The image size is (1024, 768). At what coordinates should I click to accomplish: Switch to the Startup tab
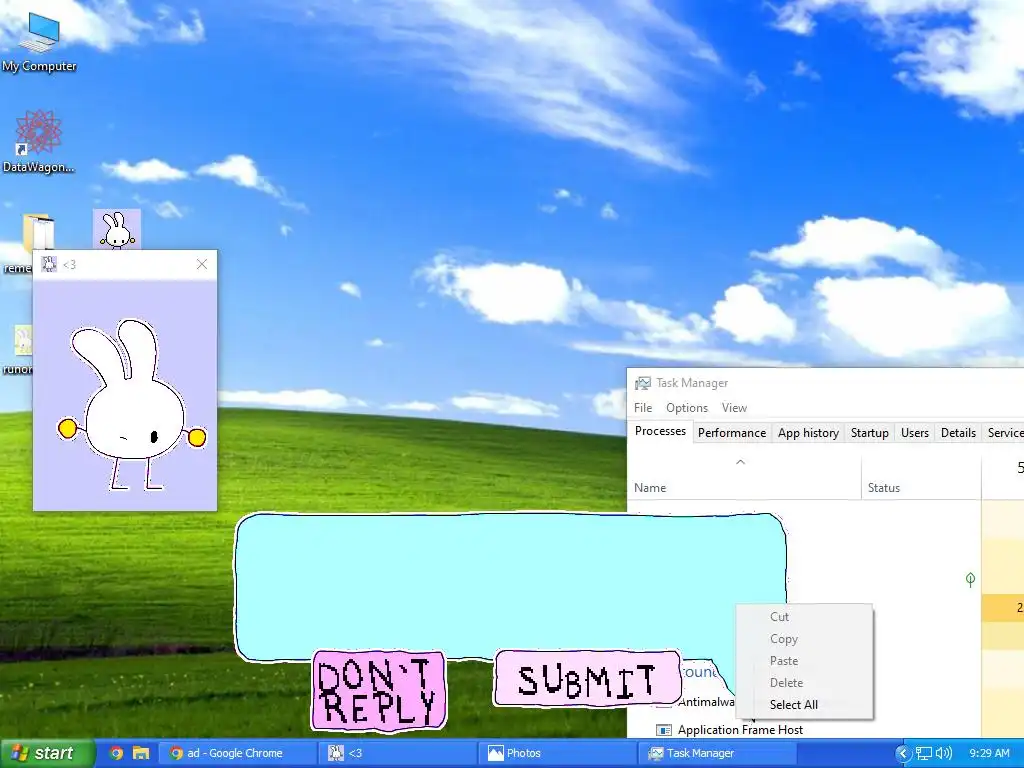point(869,433)
